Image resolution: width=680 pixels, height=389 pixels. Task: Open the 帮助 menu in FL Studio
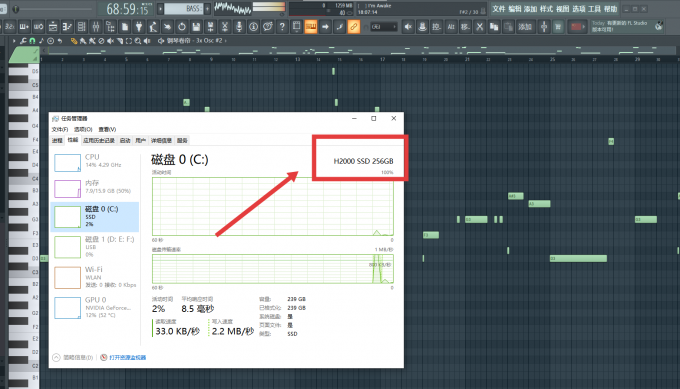611,9
